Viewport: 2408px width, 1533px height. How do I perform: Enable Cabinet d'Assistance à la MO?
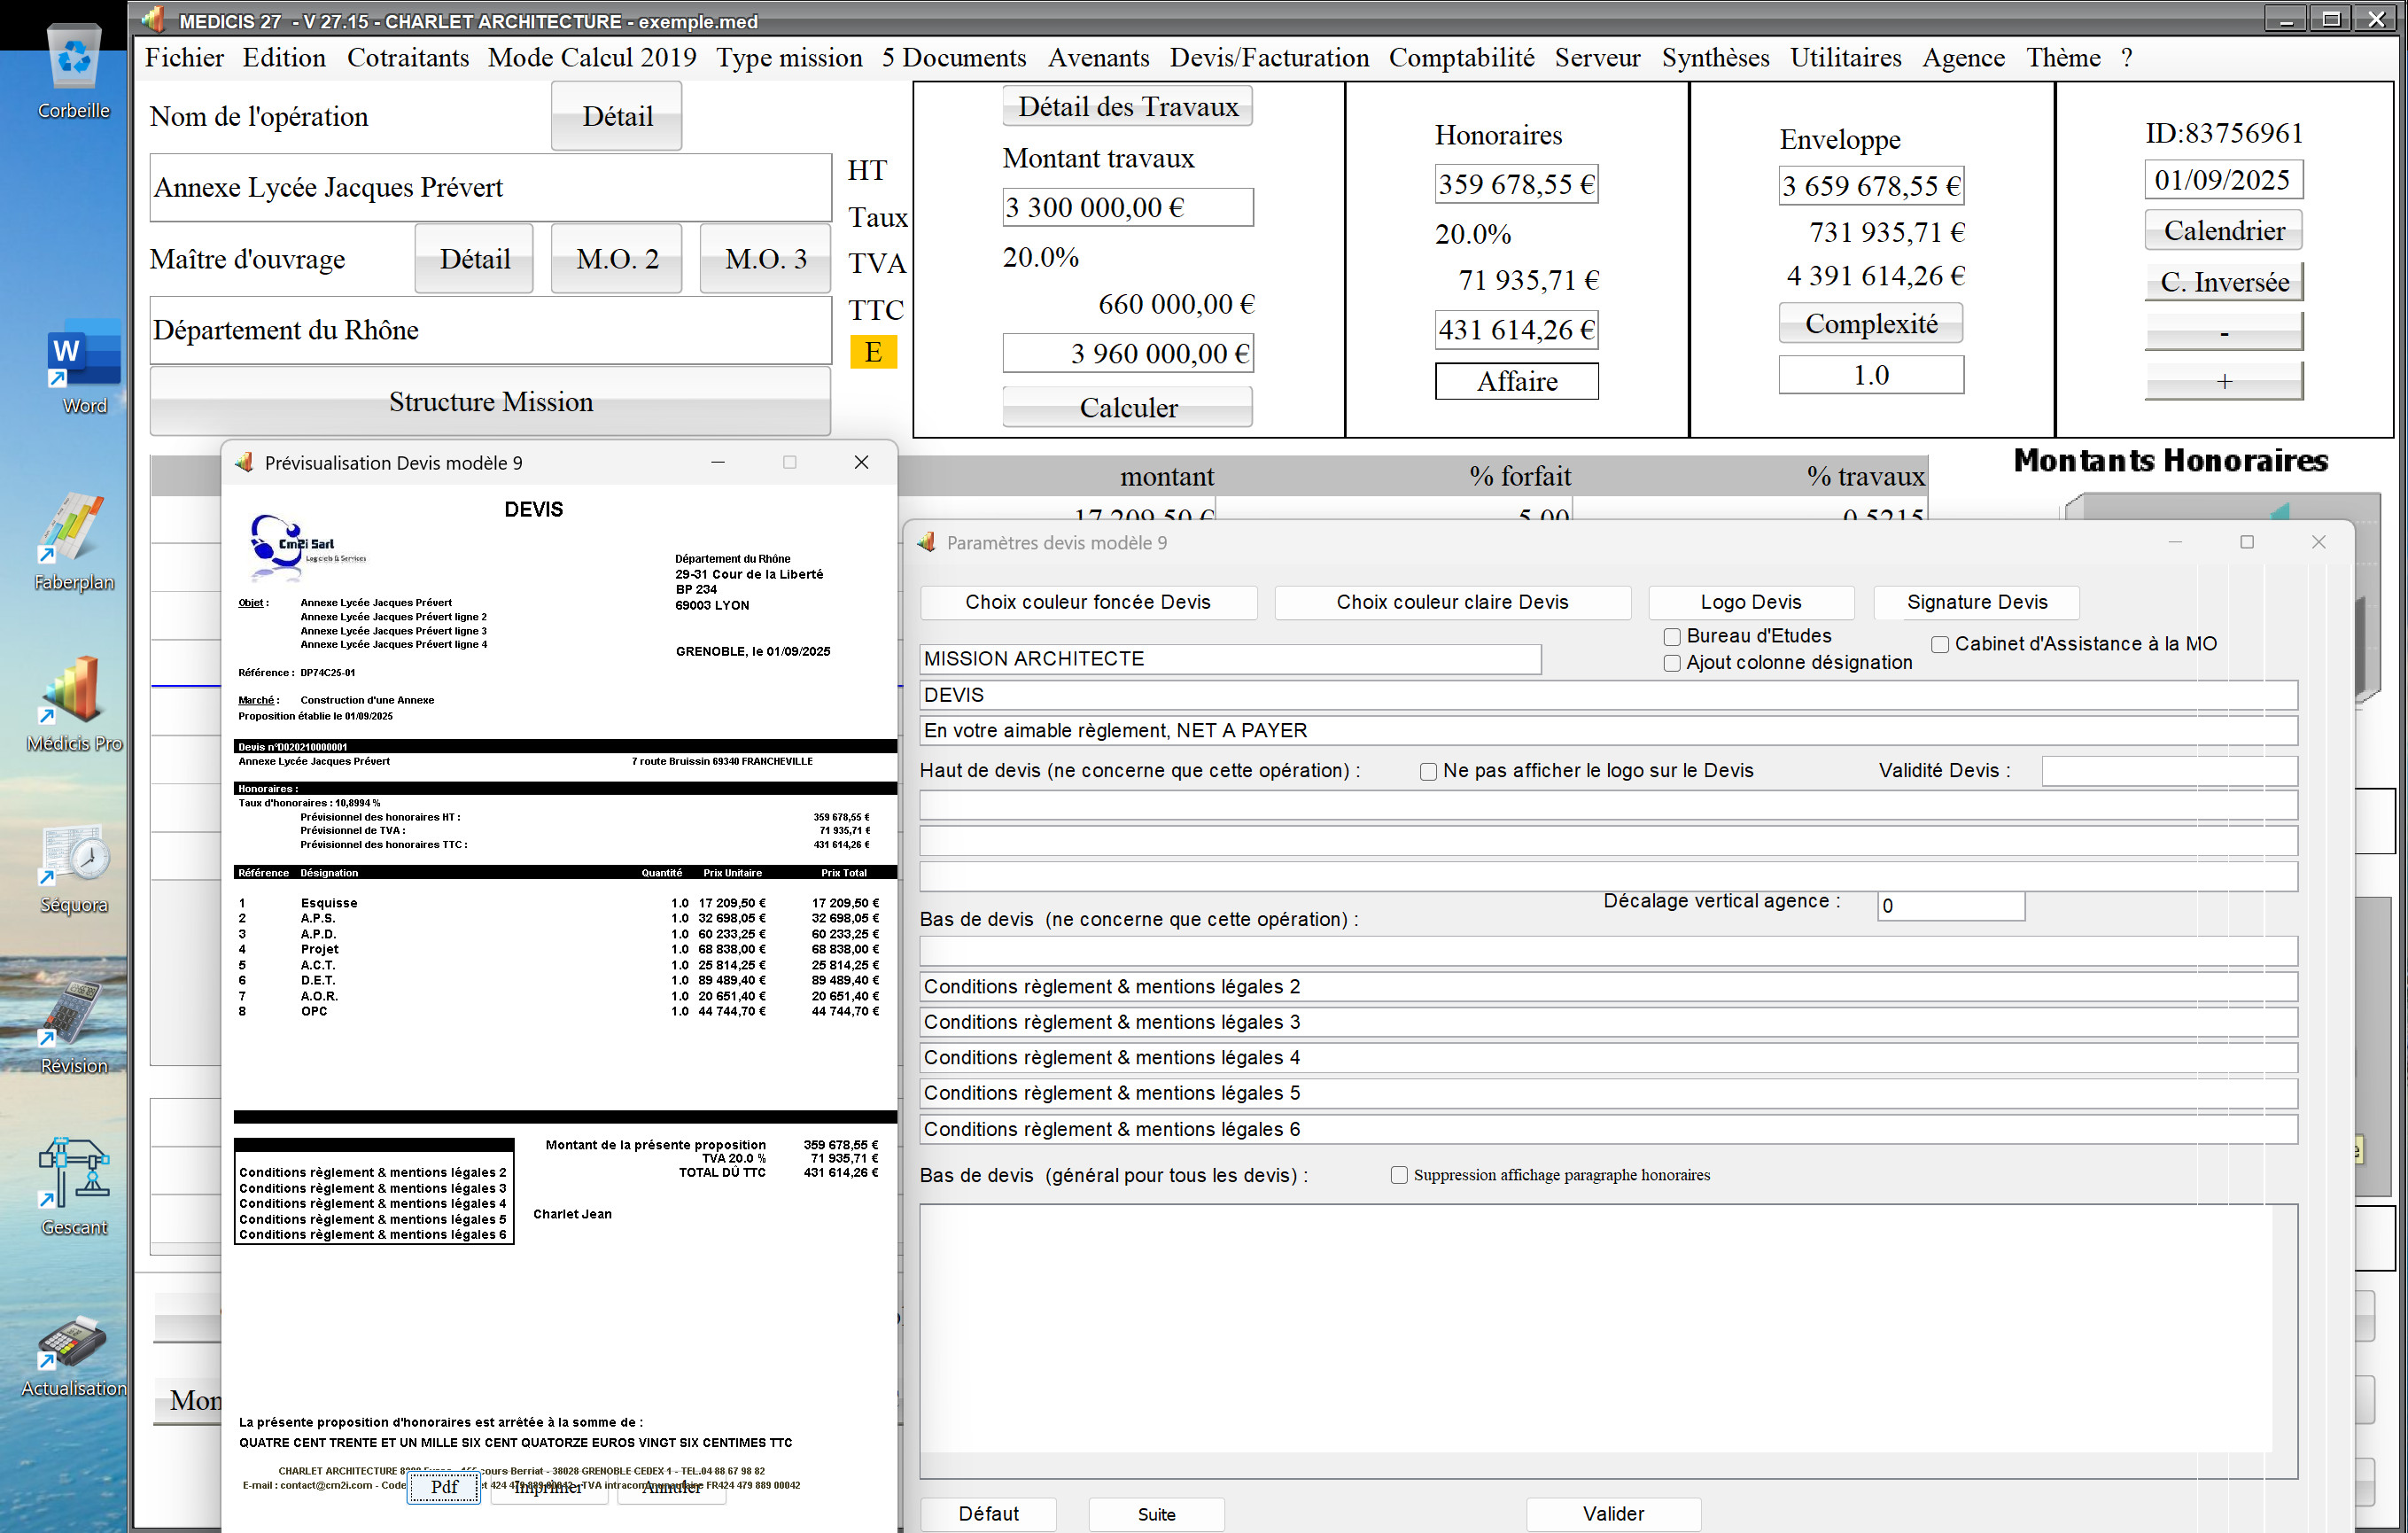[1939, 645]
